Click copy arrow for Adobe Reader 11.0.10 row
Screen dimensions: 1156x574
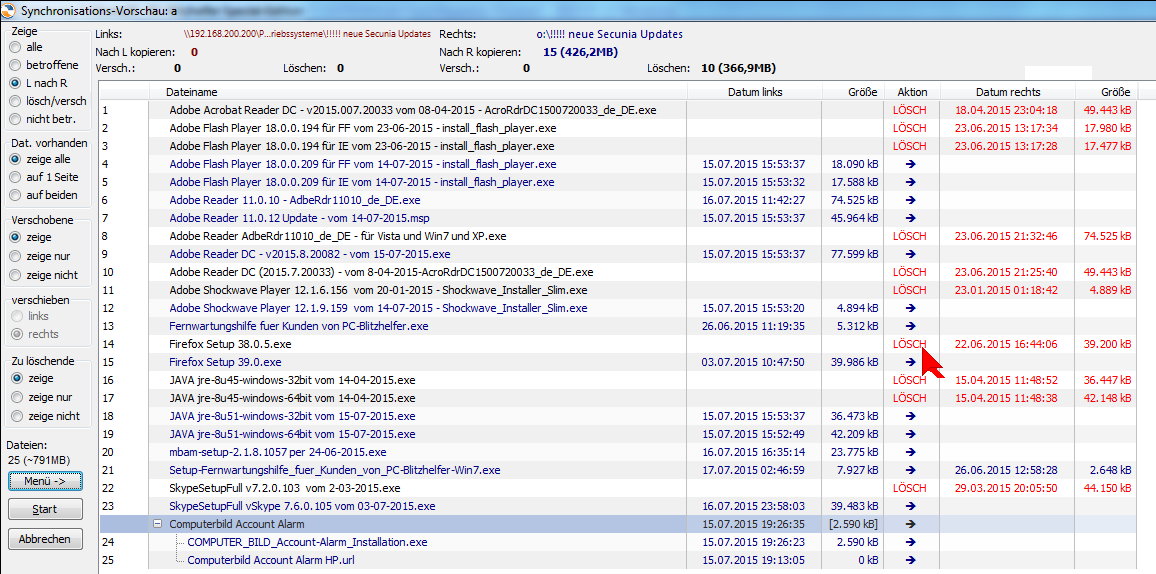click(910, 200)
